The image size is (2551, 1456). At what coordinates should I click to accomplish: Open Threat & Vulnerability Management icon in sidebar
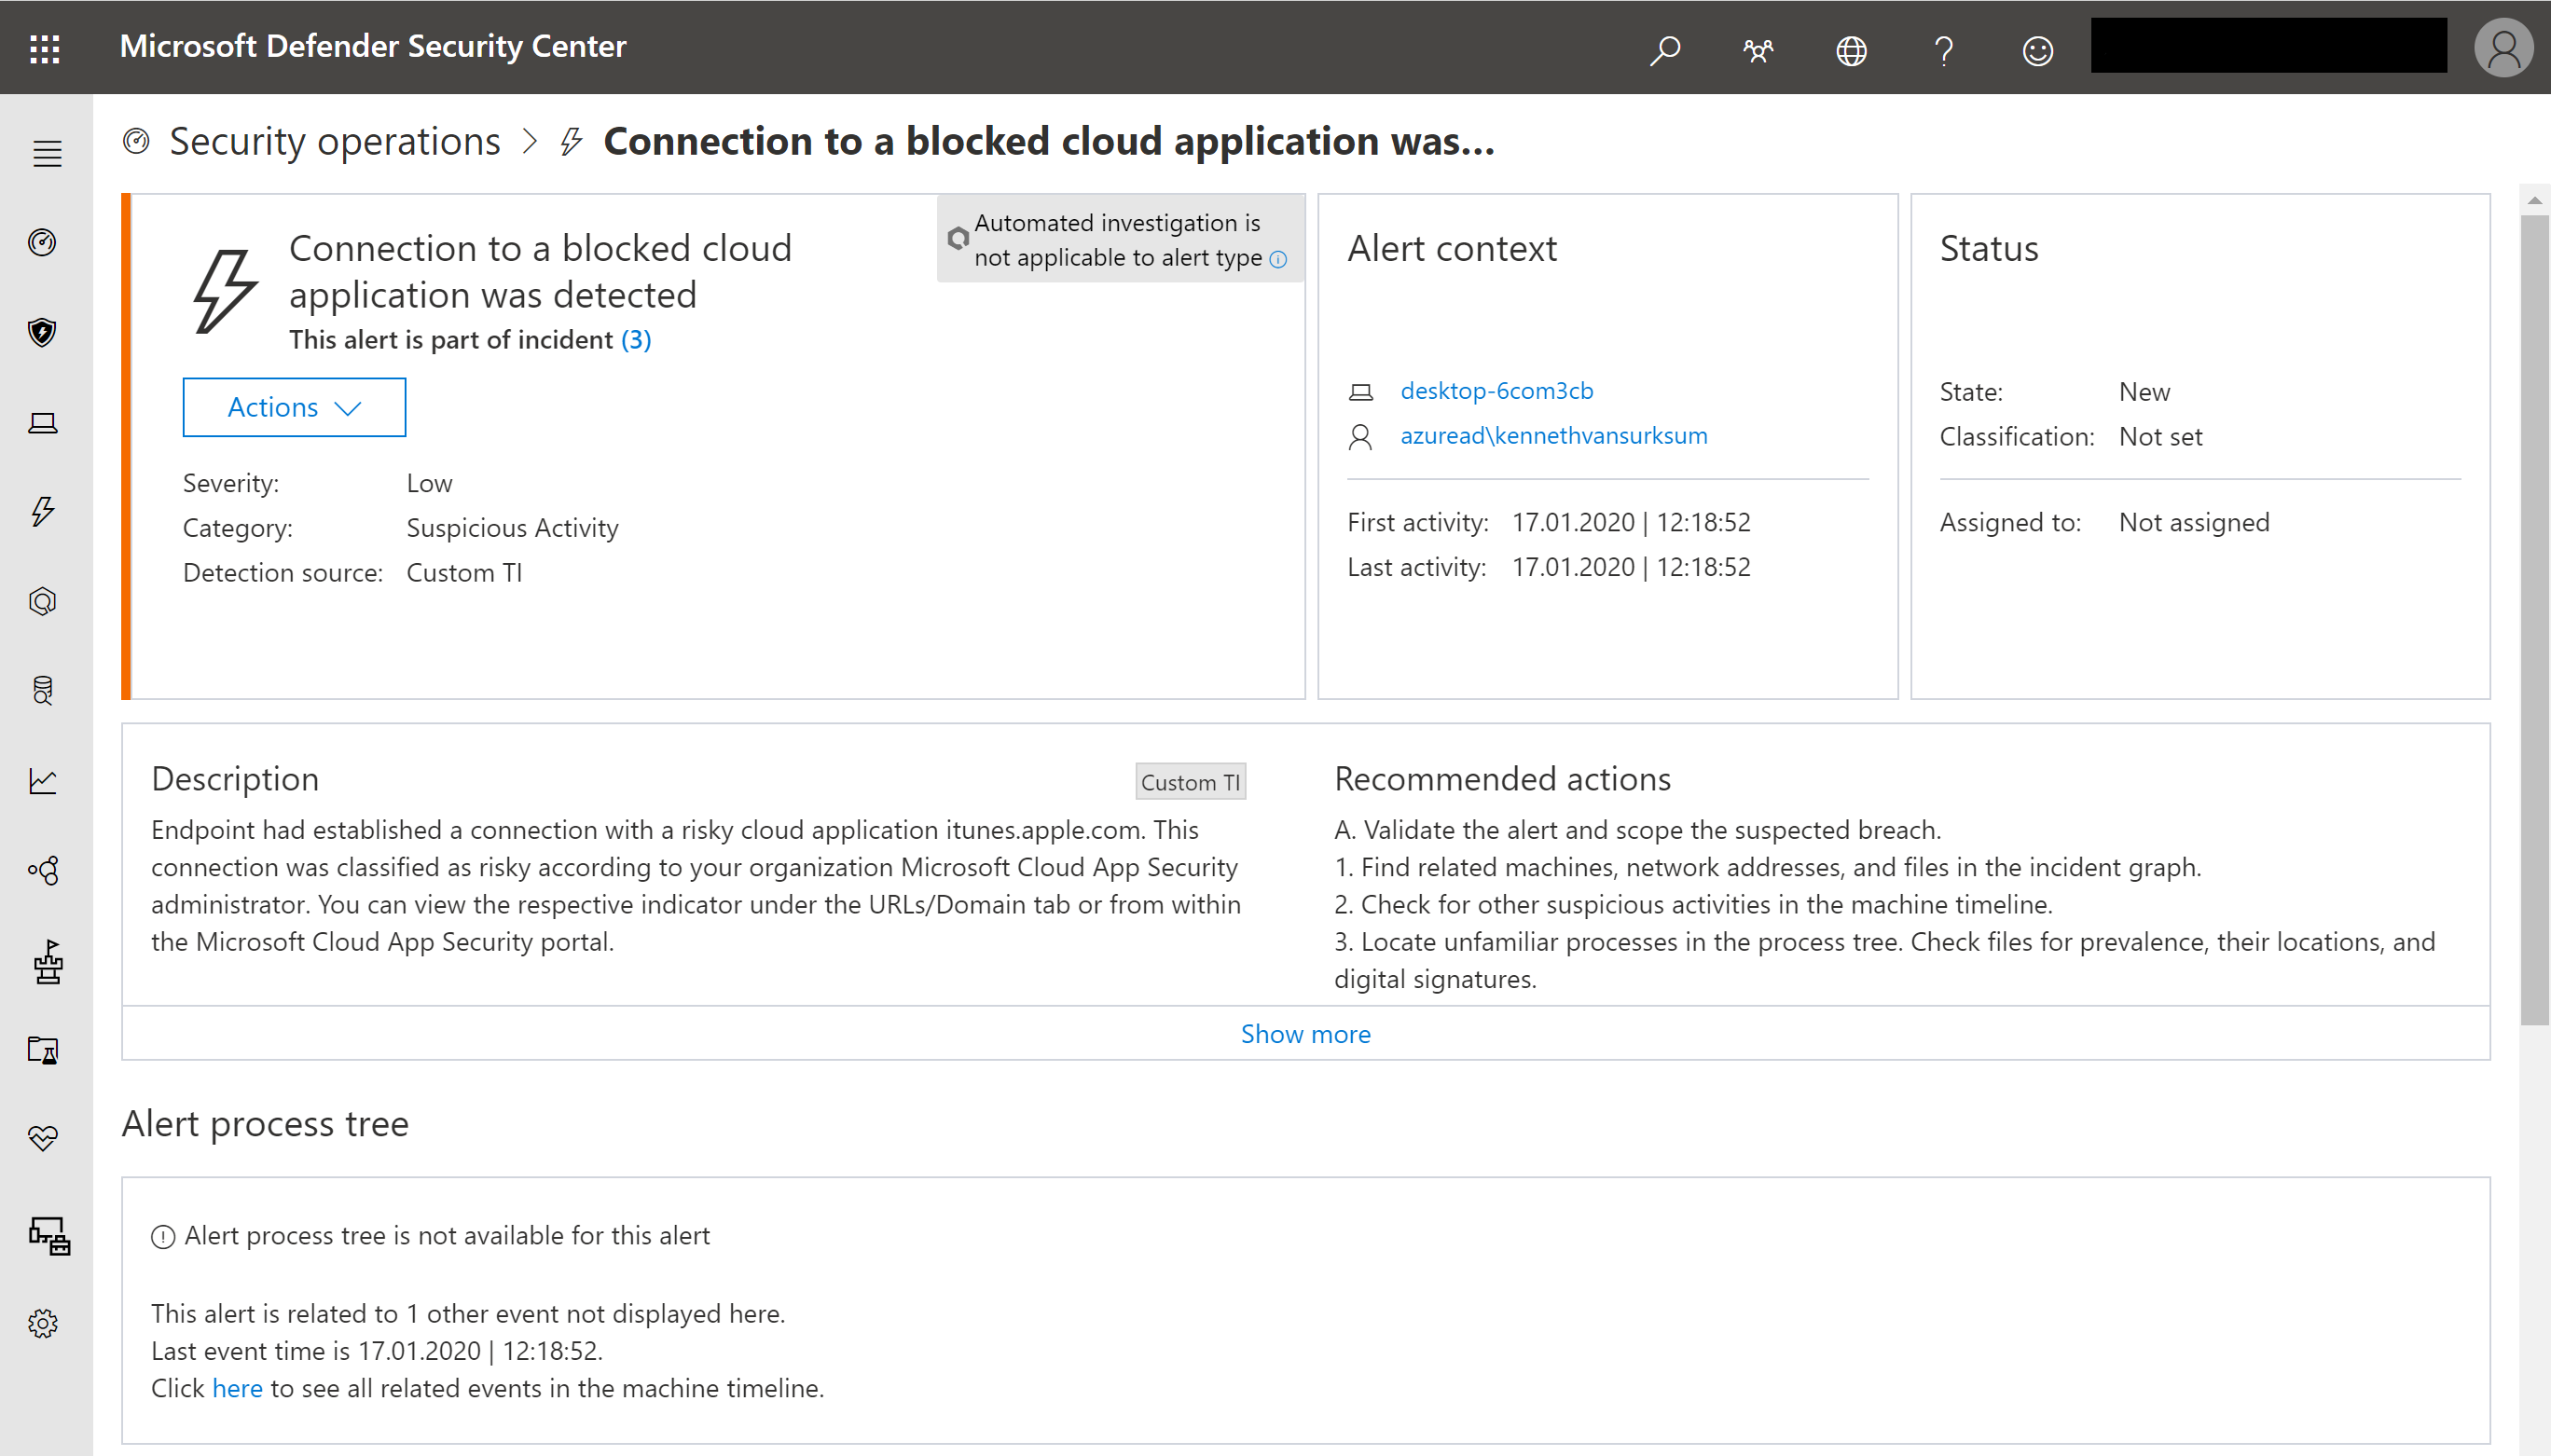coord(47,961)
